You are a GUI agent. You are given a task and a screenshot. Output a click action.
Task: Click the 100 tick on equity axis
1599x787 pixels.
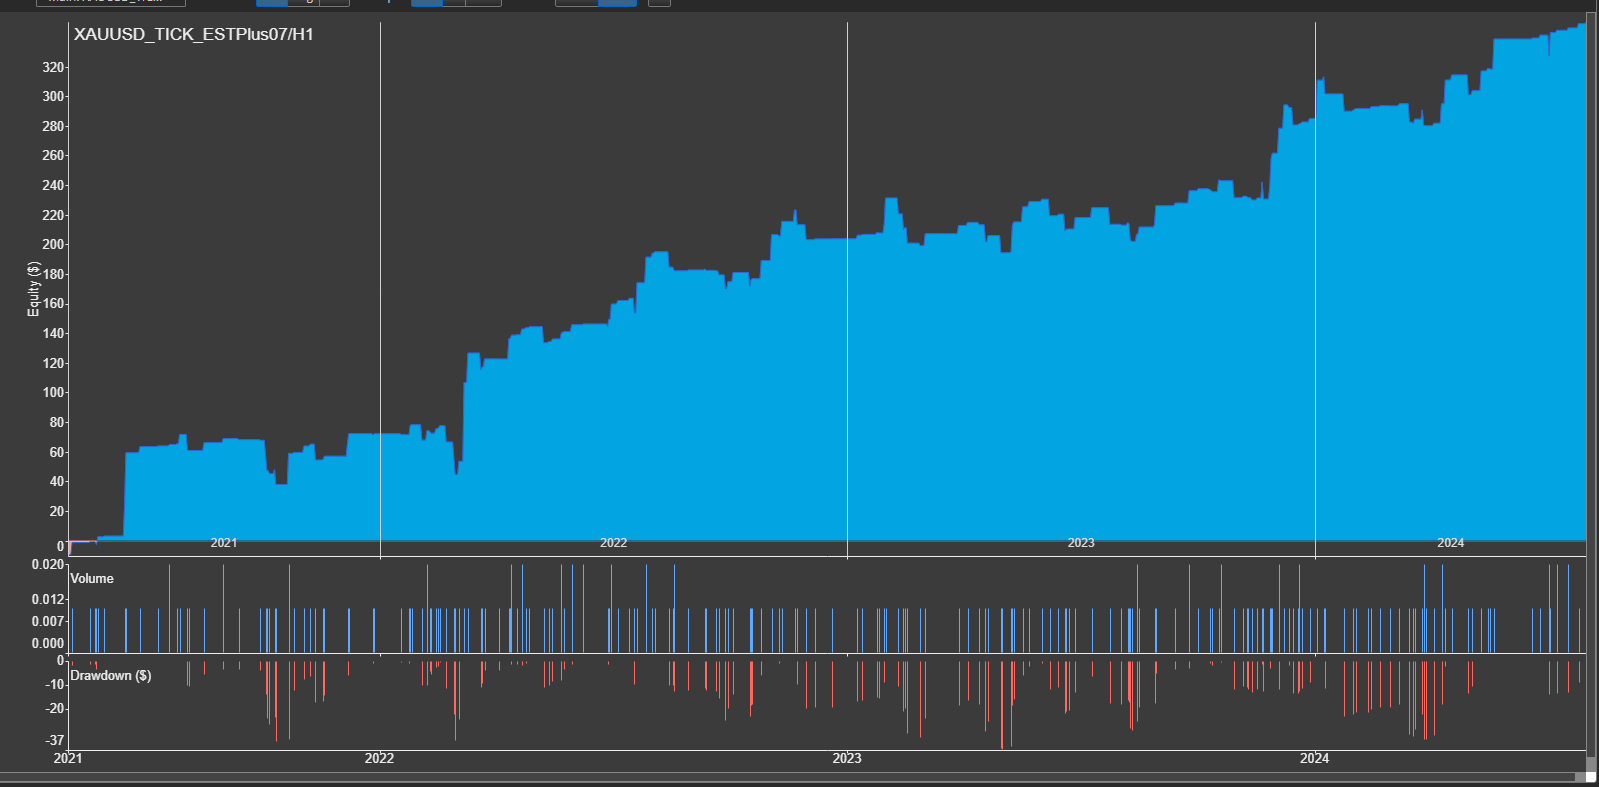click(x=53, y=392)
